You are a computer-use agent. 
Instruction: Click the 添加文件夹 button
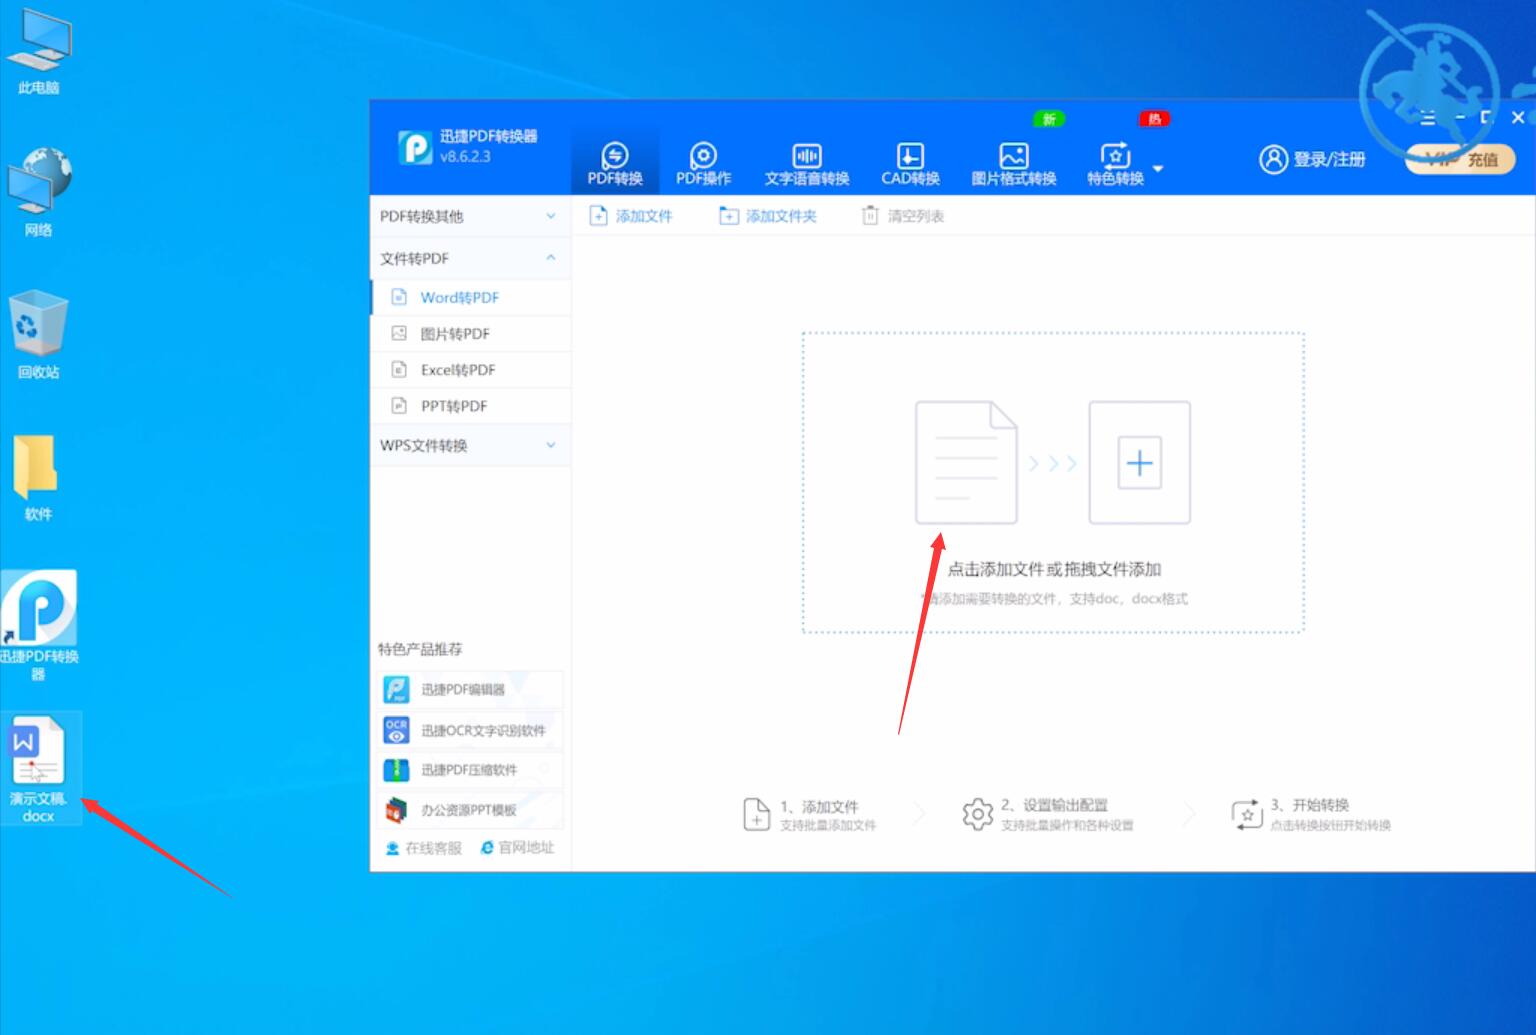click(768, 216)
